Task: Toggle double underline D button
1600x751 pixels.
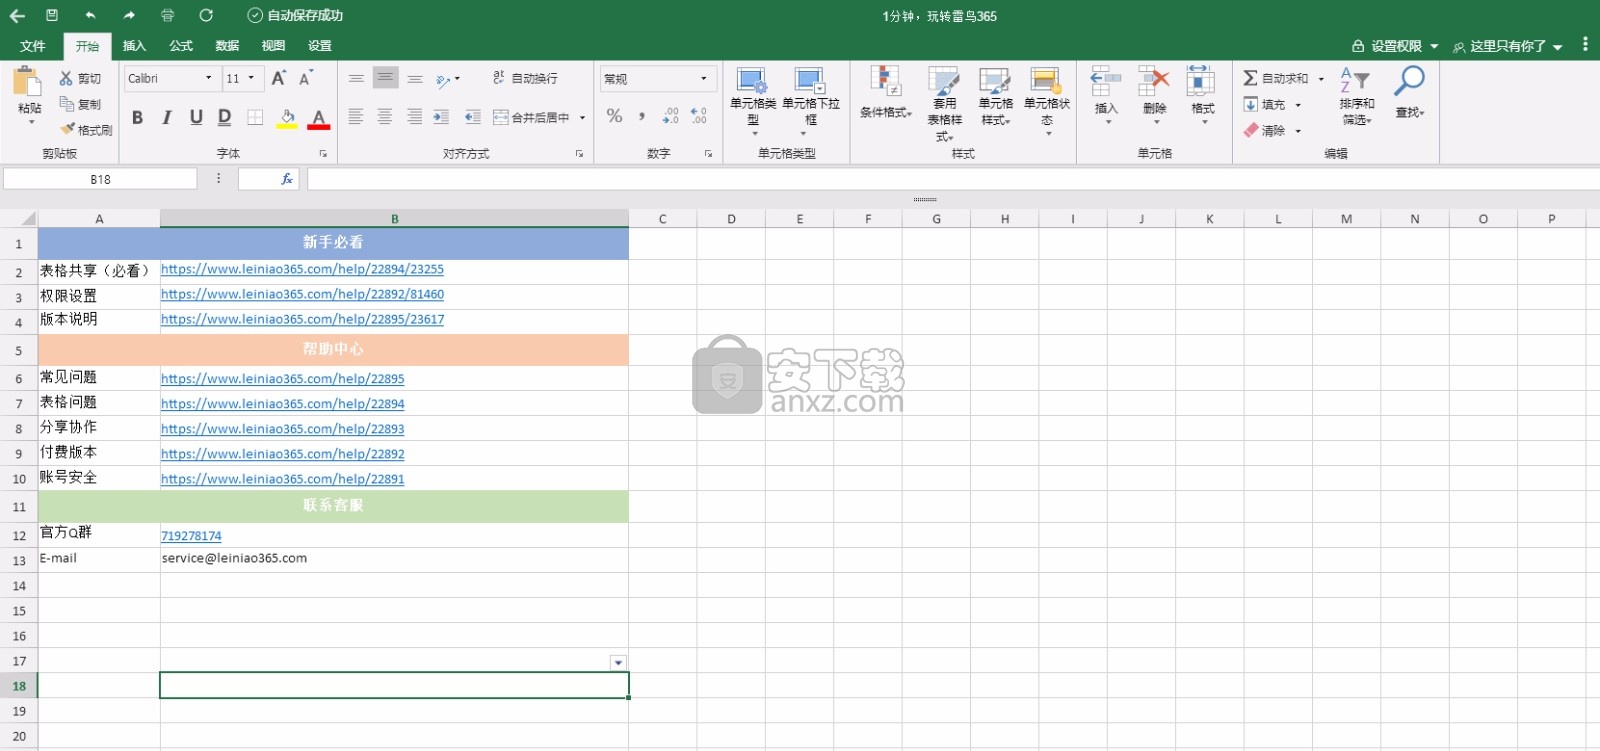Action: coord(225,118)
